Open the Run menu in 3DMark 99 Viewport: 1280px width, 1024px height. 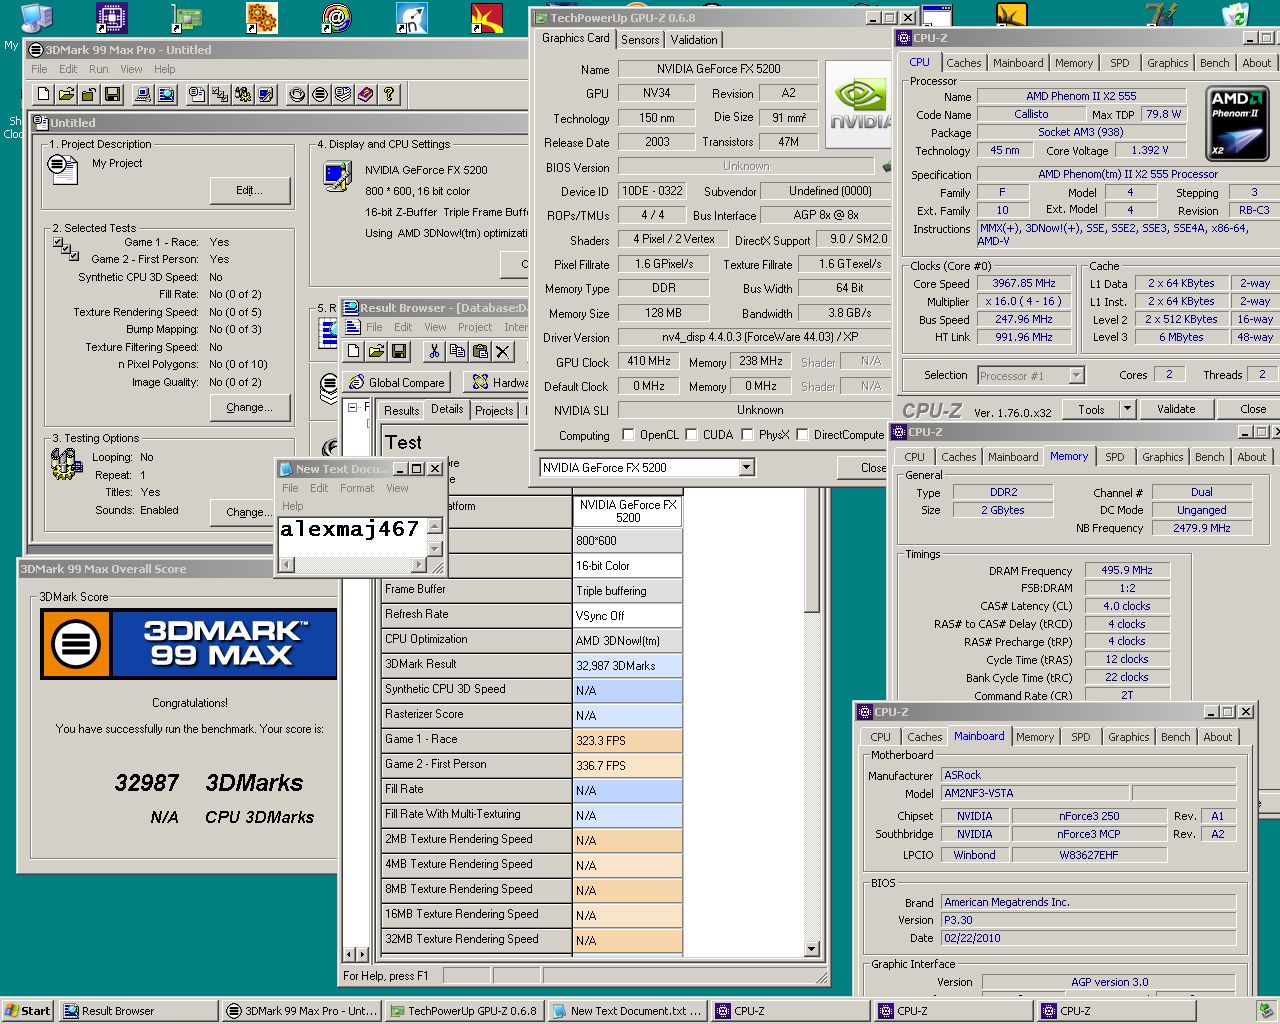pos(98,69)
